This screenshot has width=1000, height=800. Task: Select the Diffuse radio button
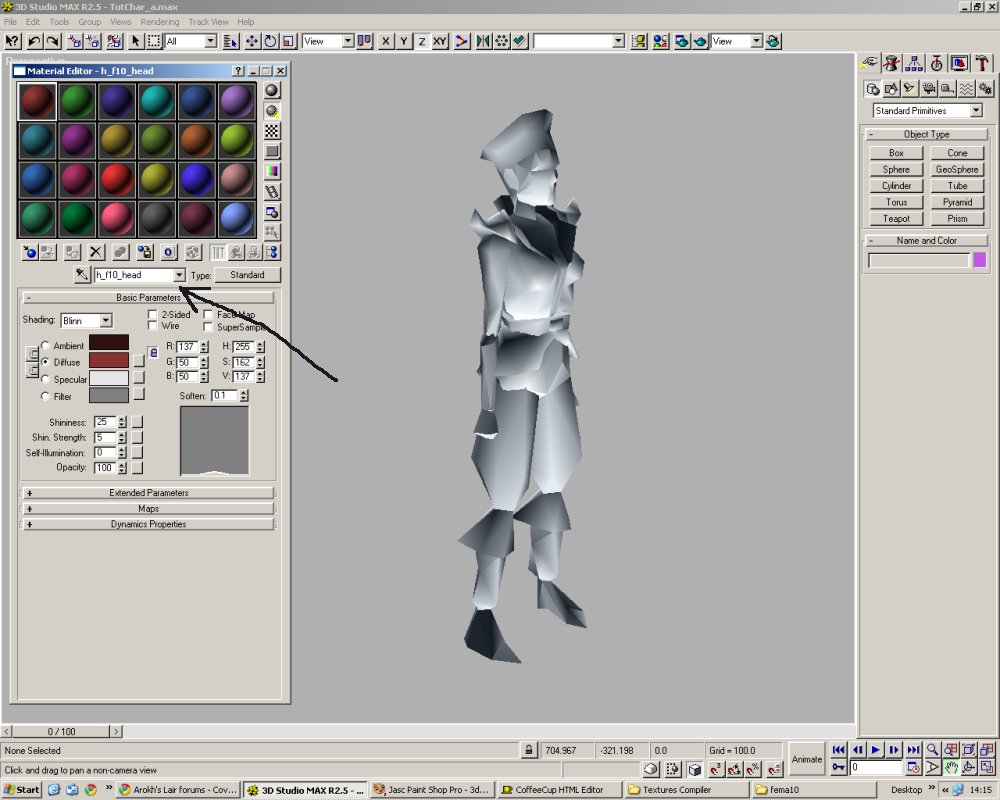coord(45,362)
